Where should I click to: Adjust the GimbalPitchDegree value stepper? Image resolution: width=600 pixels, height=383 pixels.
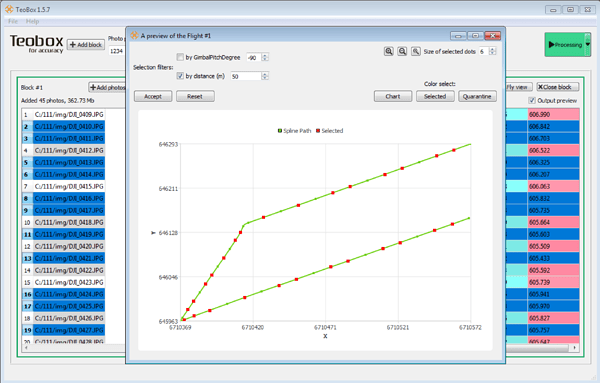[x=265, y=57]
